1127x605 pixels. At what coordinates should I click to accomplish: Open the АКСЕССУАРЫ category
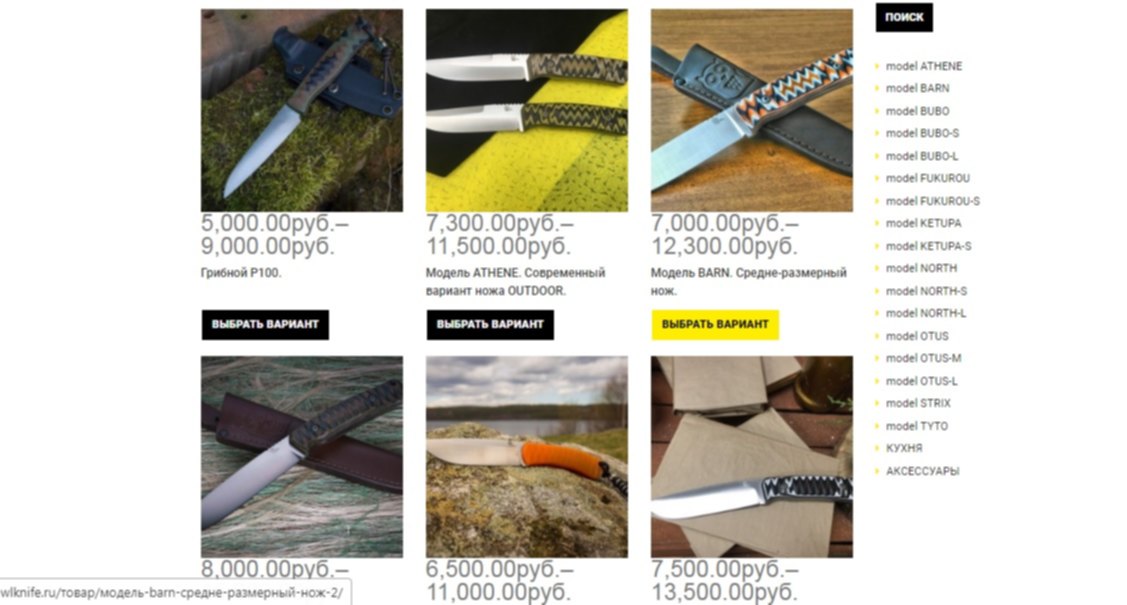coord(922,471)
